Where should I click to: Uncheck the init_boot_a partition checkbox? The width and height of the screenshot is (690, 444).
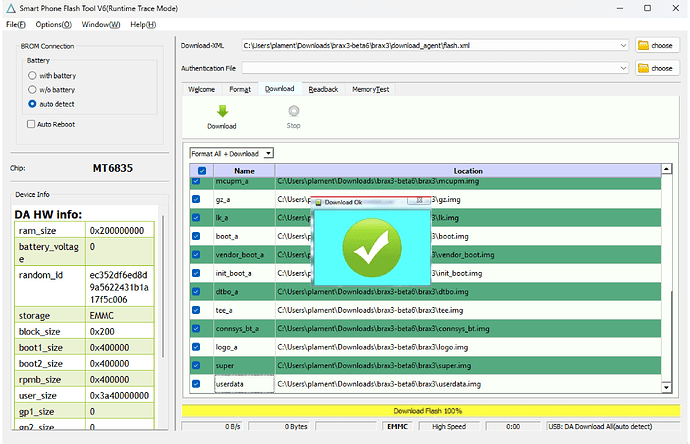point(196,273)
